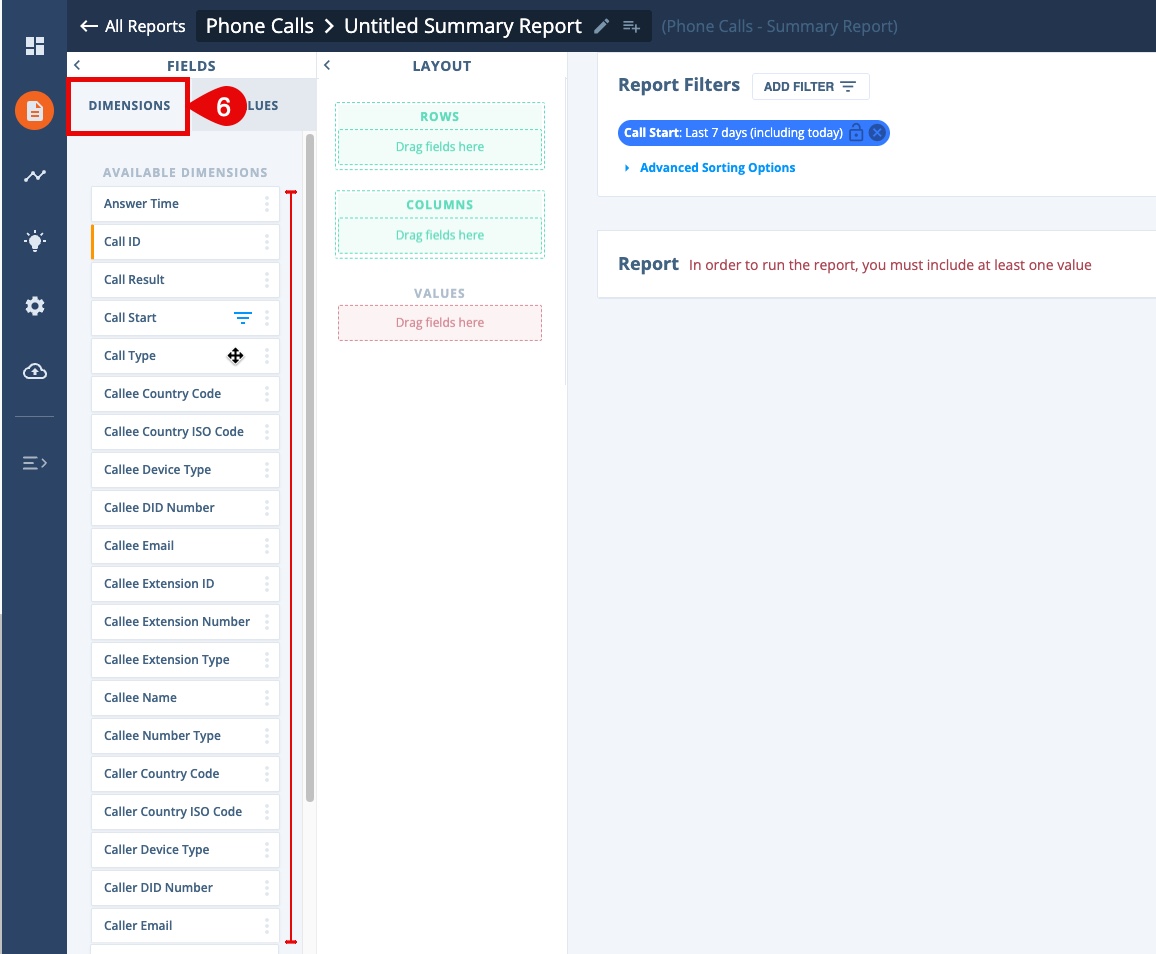
Task: Select the Call Type dimension
Action: 185,355
